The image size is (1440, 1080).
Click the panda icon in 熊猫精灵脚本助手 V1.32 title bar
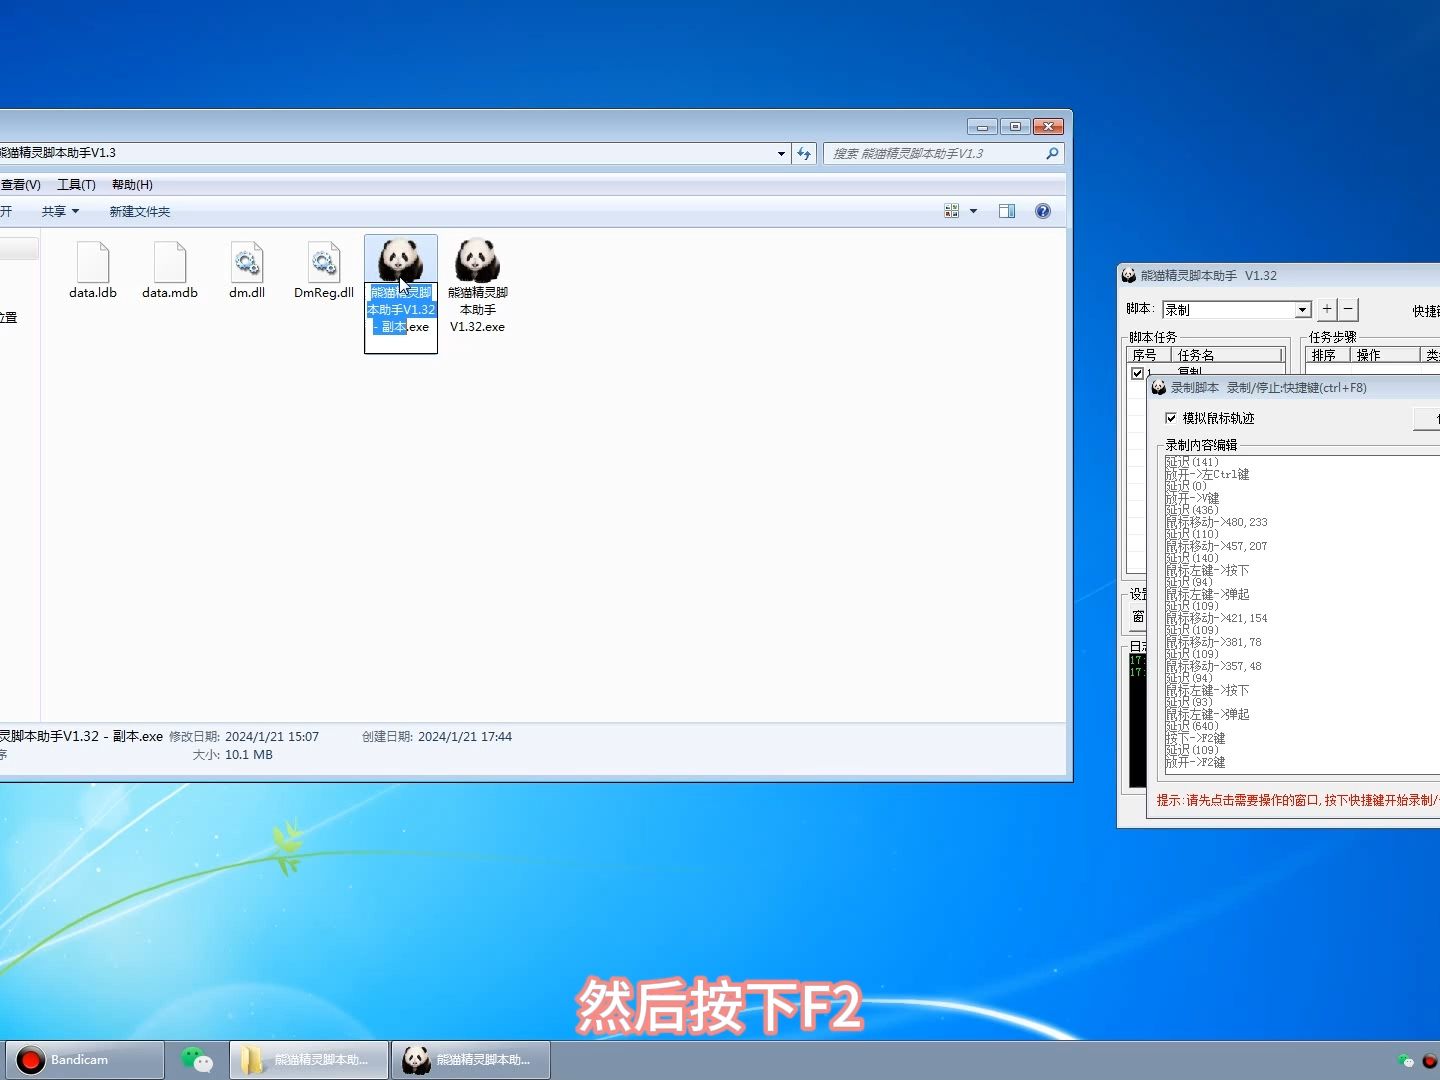pos(1129,275)
